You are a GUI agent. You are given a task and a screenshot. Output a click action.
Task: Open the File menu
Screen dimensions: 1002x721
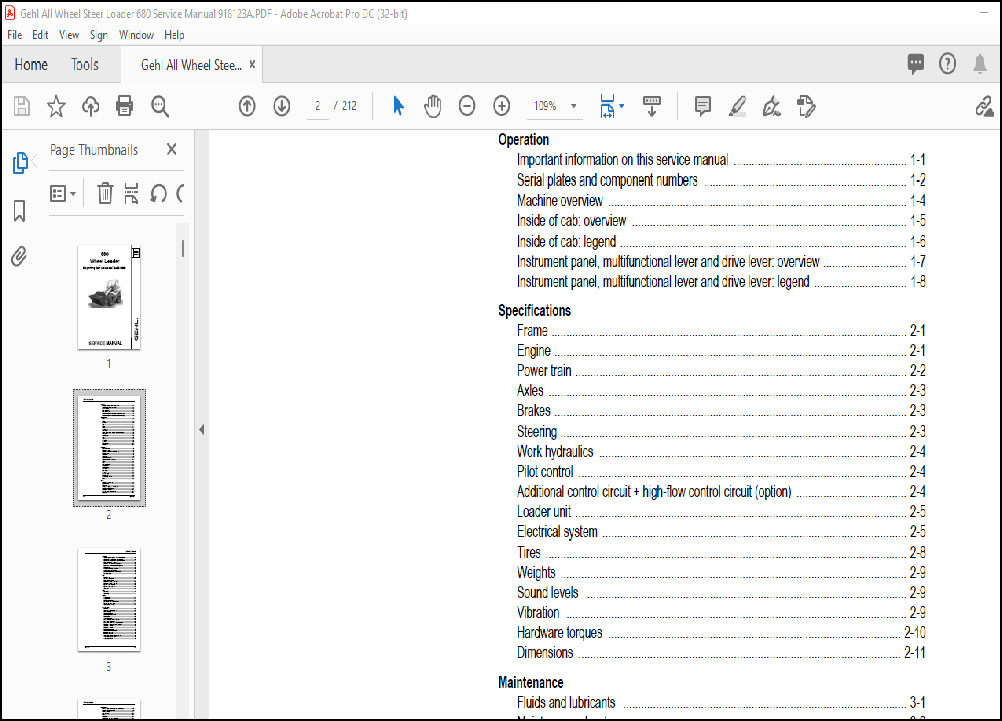pos(15,35)
